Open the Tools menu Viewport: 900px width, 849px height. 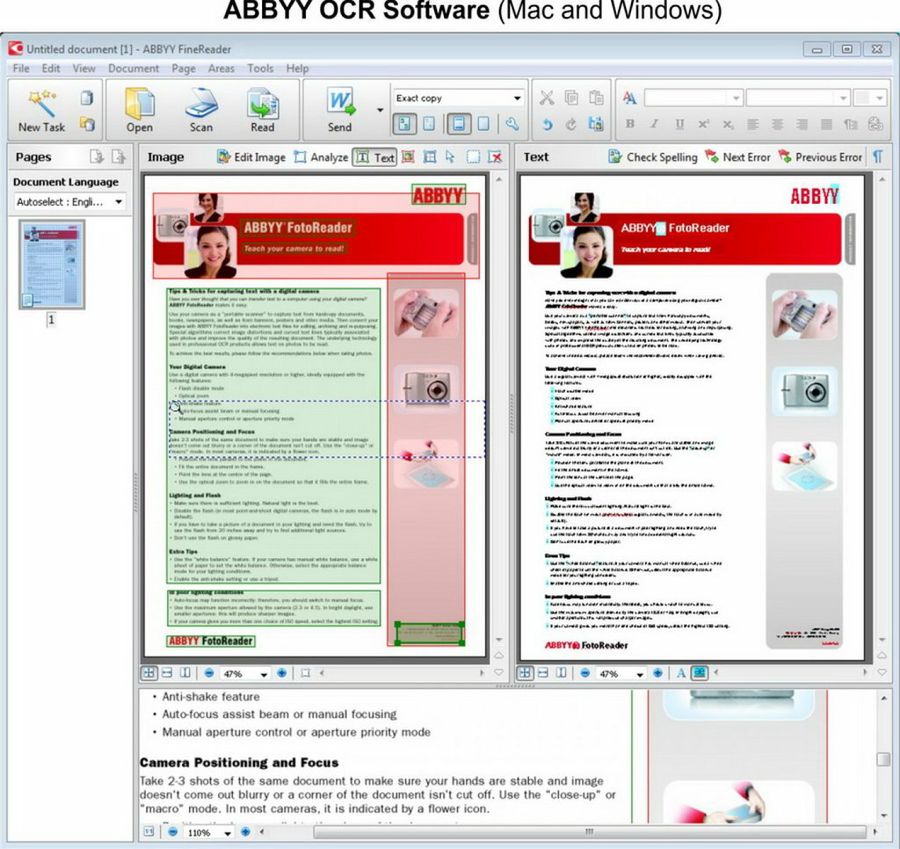click(260, 69)
